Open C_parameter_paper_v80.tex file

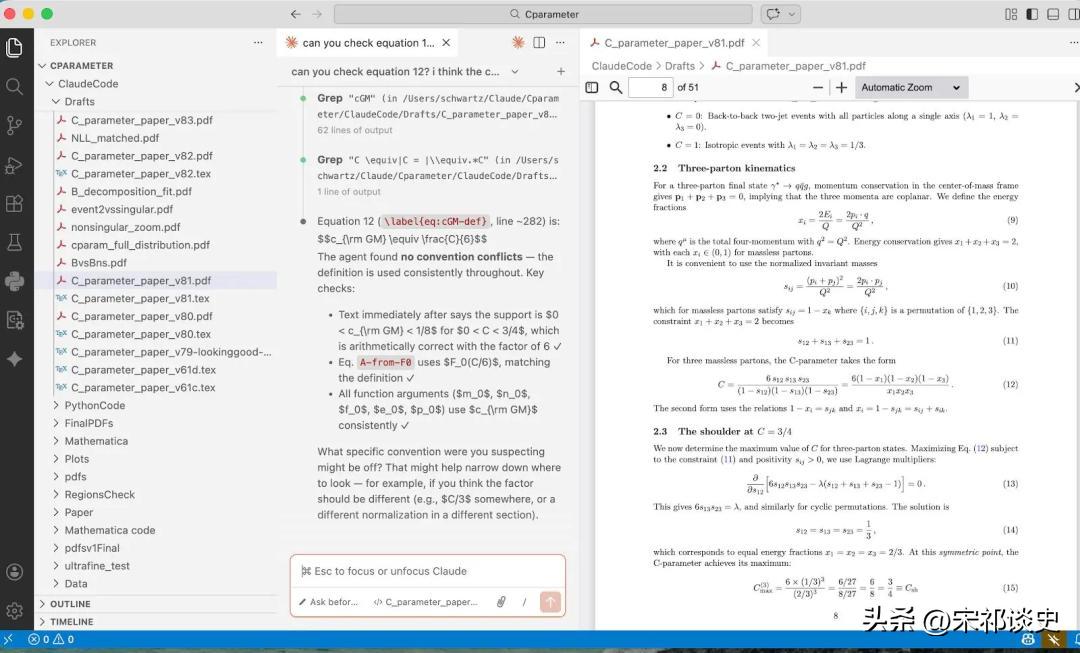click(141, 334)
